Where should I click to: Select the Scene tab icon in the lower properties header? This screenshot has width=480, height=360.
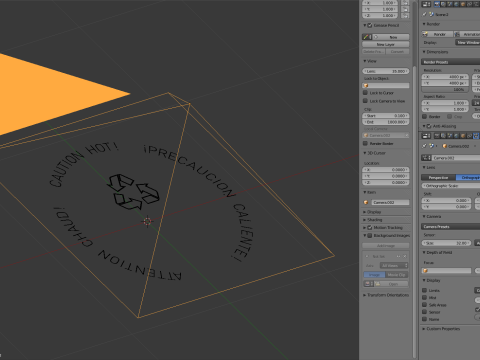click(450, 136)
